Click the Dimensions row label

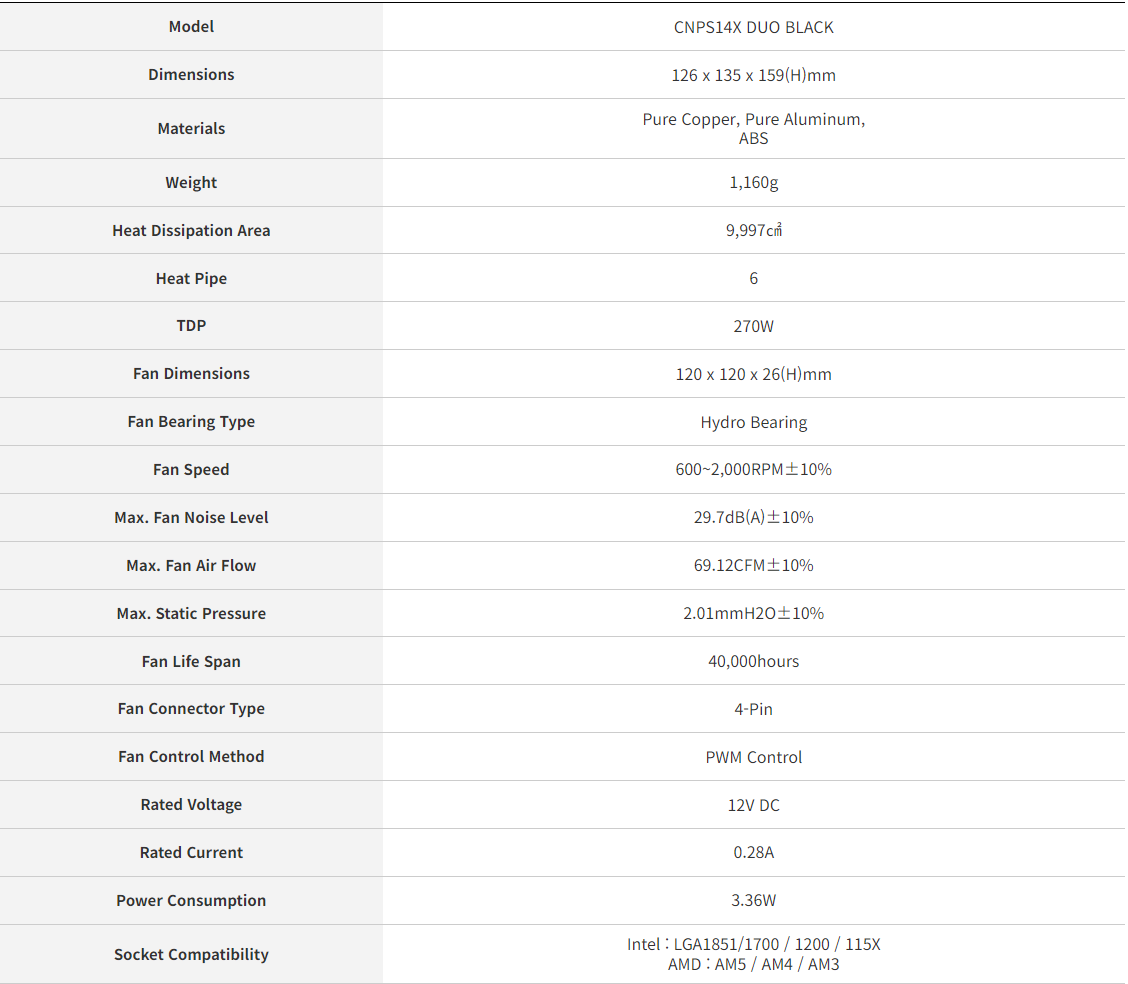[x=191, y=75]
